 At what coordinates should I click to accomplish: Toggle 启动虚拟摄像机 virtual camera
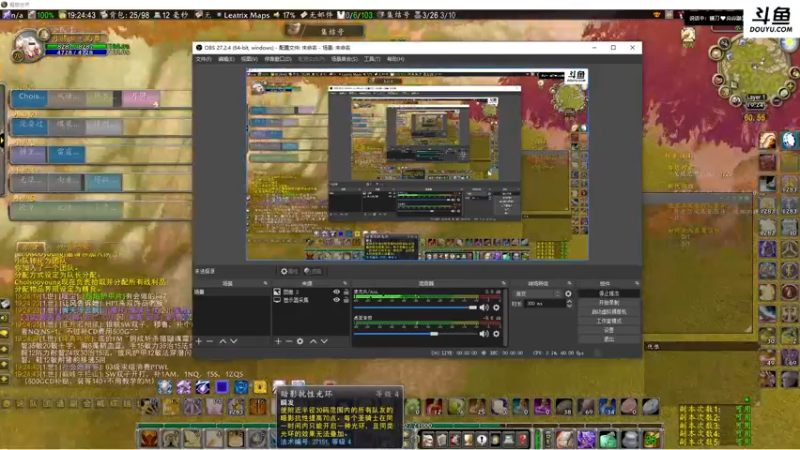[x=609, y=312]
